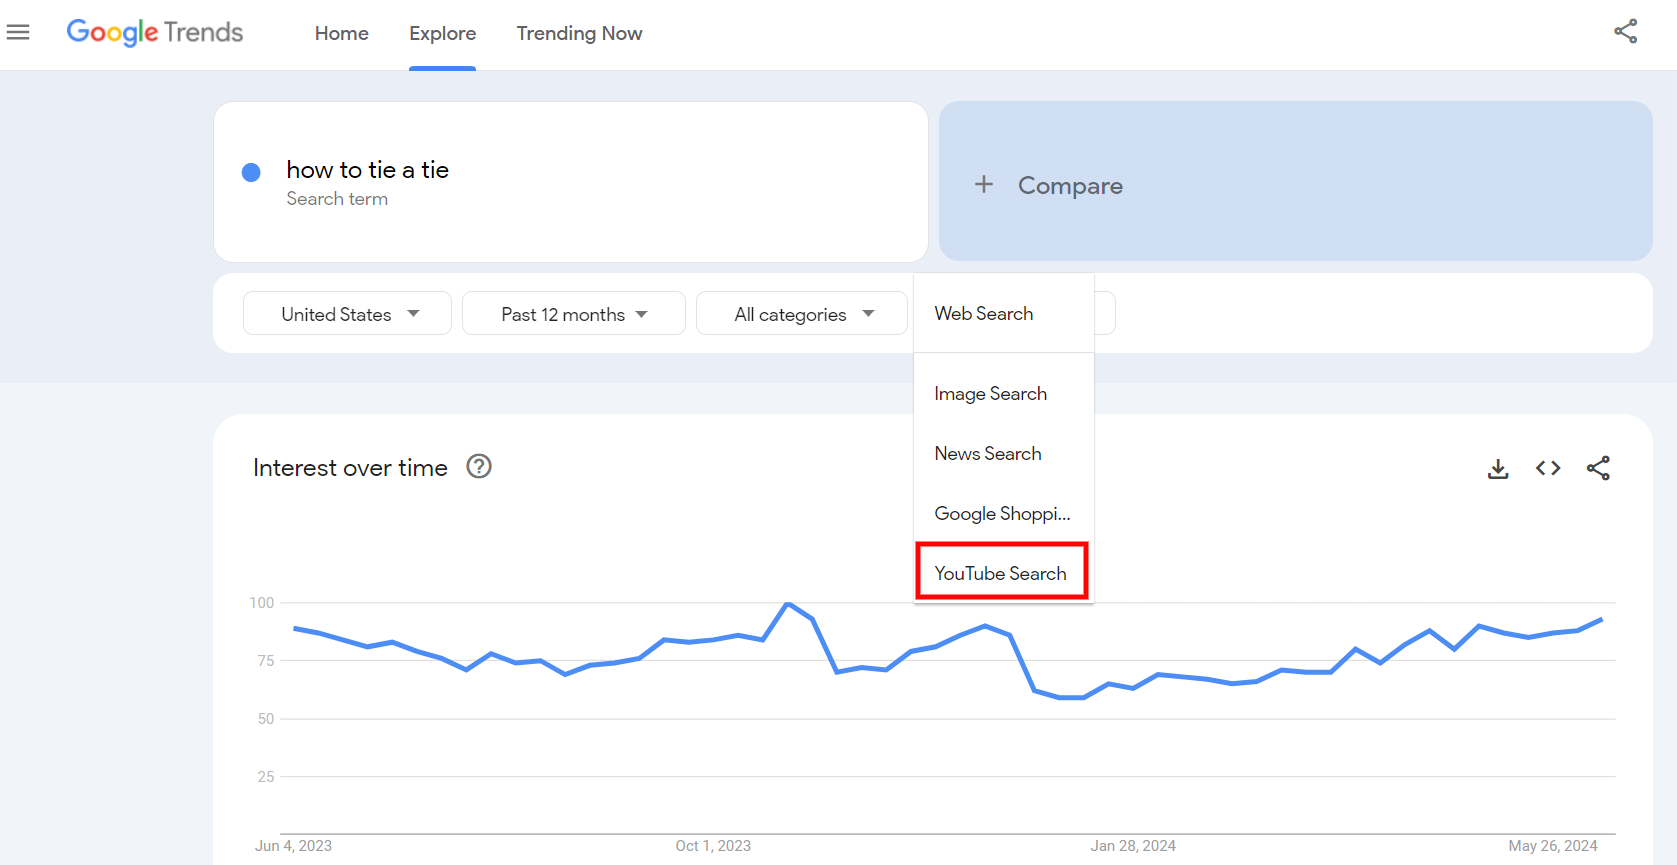This screenshot has width=1677, height=865.
Task: Edit the 'how to tie a tie' term
Action: coord(367,170)
